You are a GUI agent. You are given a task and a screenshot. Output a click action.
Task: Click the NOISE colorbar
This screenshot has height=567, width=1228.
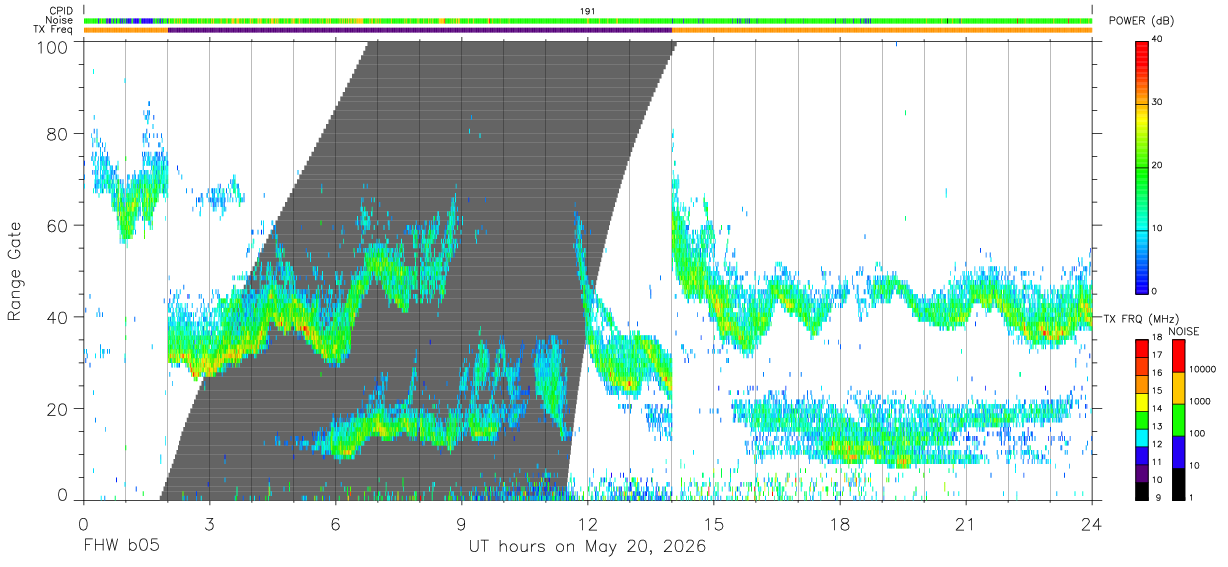click(1178, 420)
